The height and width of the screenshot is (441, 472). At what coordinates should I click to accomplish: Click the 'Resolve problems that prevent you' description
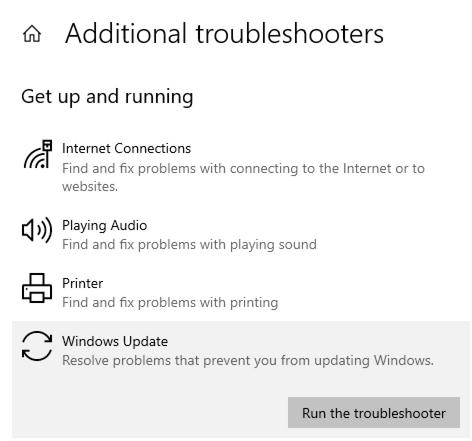[x=248, y=361]
